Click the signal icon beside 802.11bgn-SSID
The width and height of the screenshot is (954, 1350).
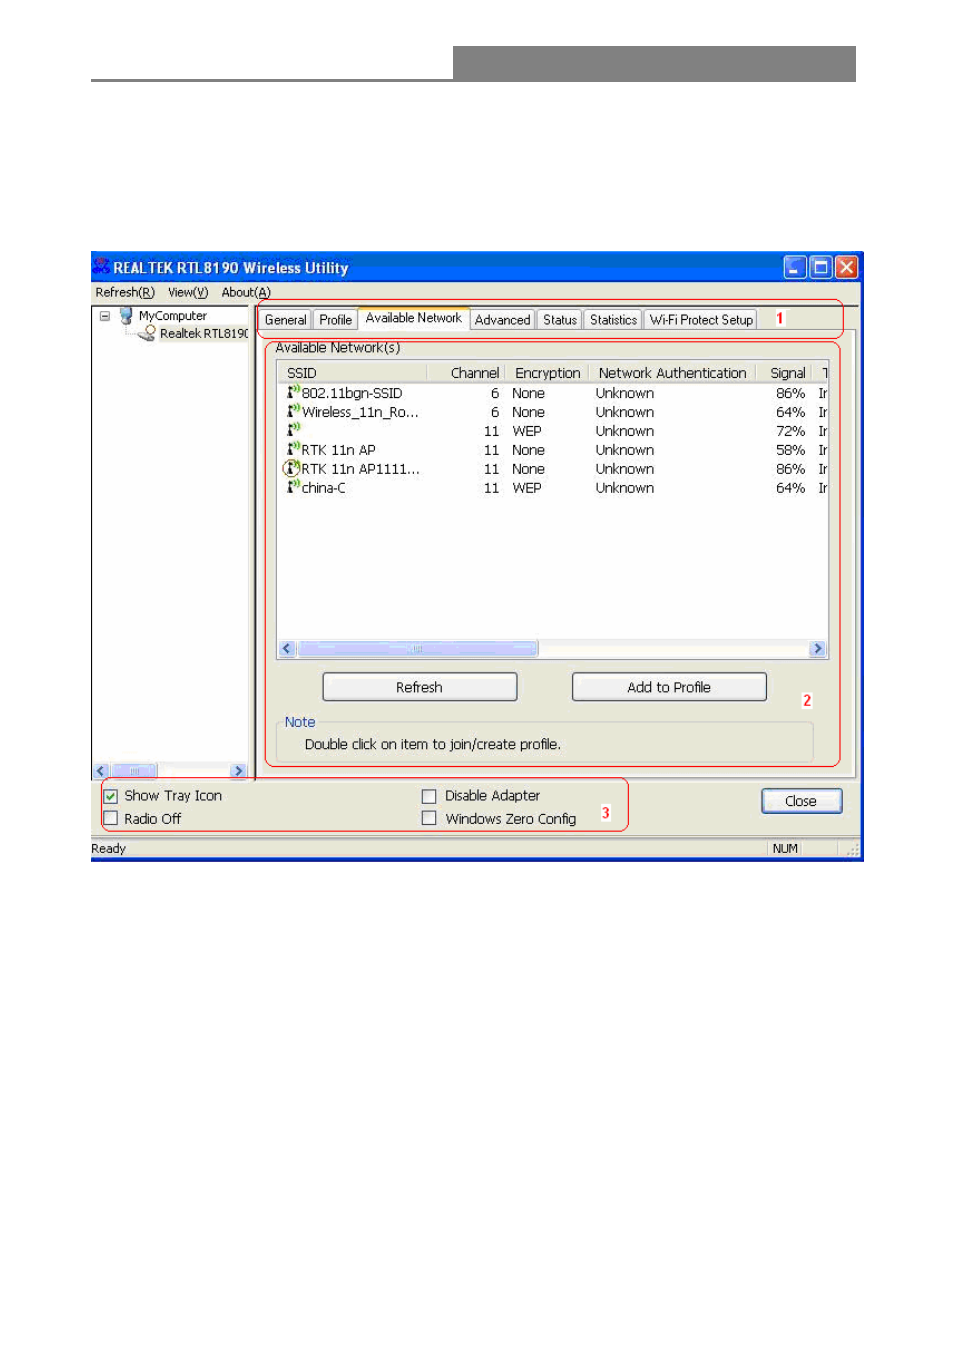tap(293, 392)
